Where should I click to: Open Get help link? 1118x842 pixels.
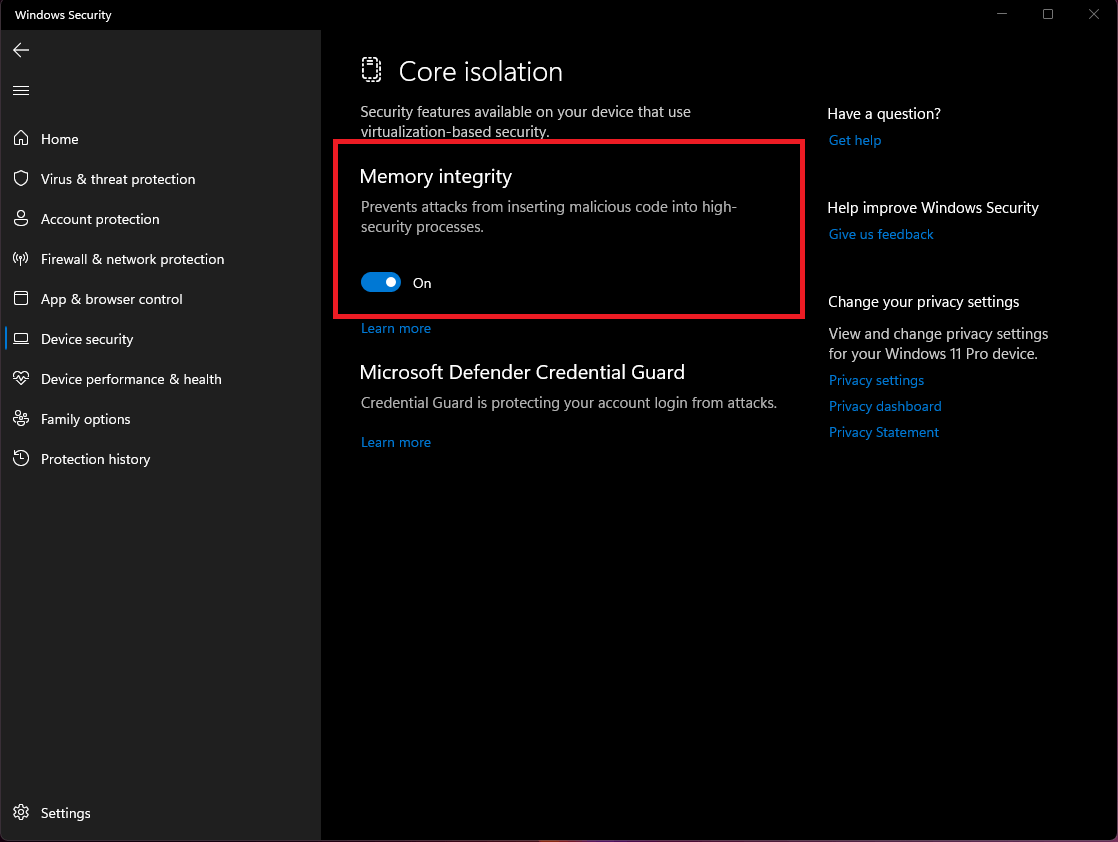pos(854,140)
